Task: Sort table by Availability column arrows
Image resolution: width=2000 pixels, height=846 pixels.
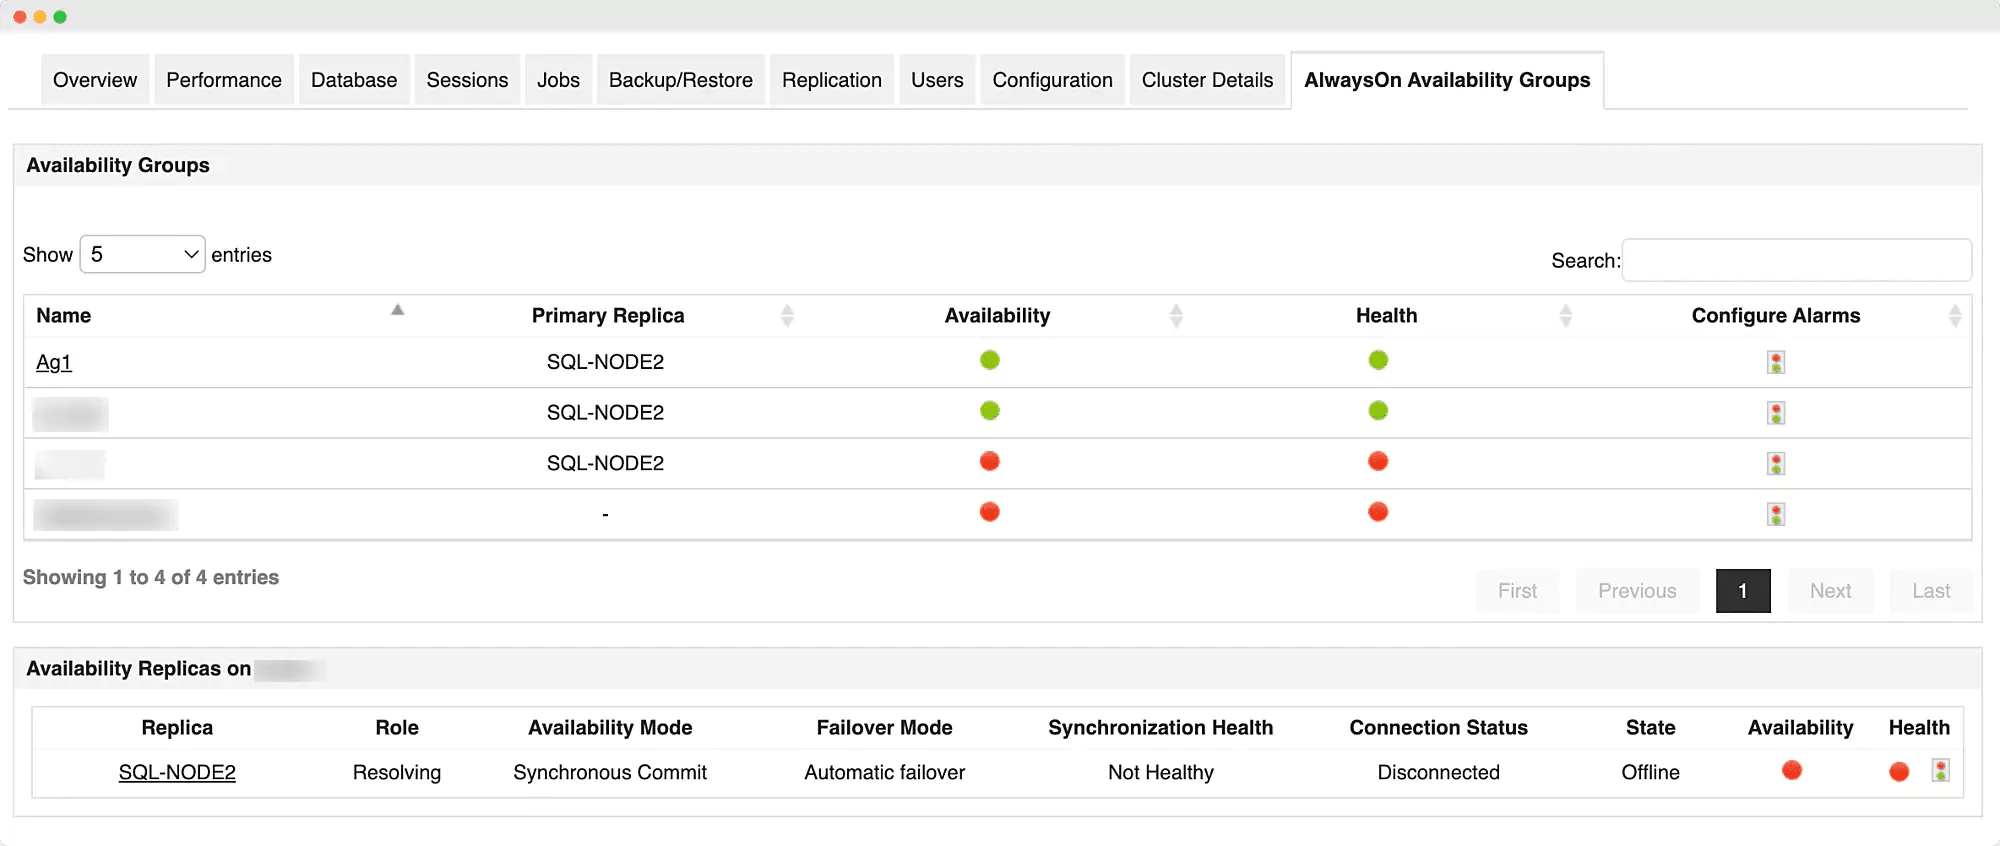Action: pyautogui.click(x=1176, y=316)
